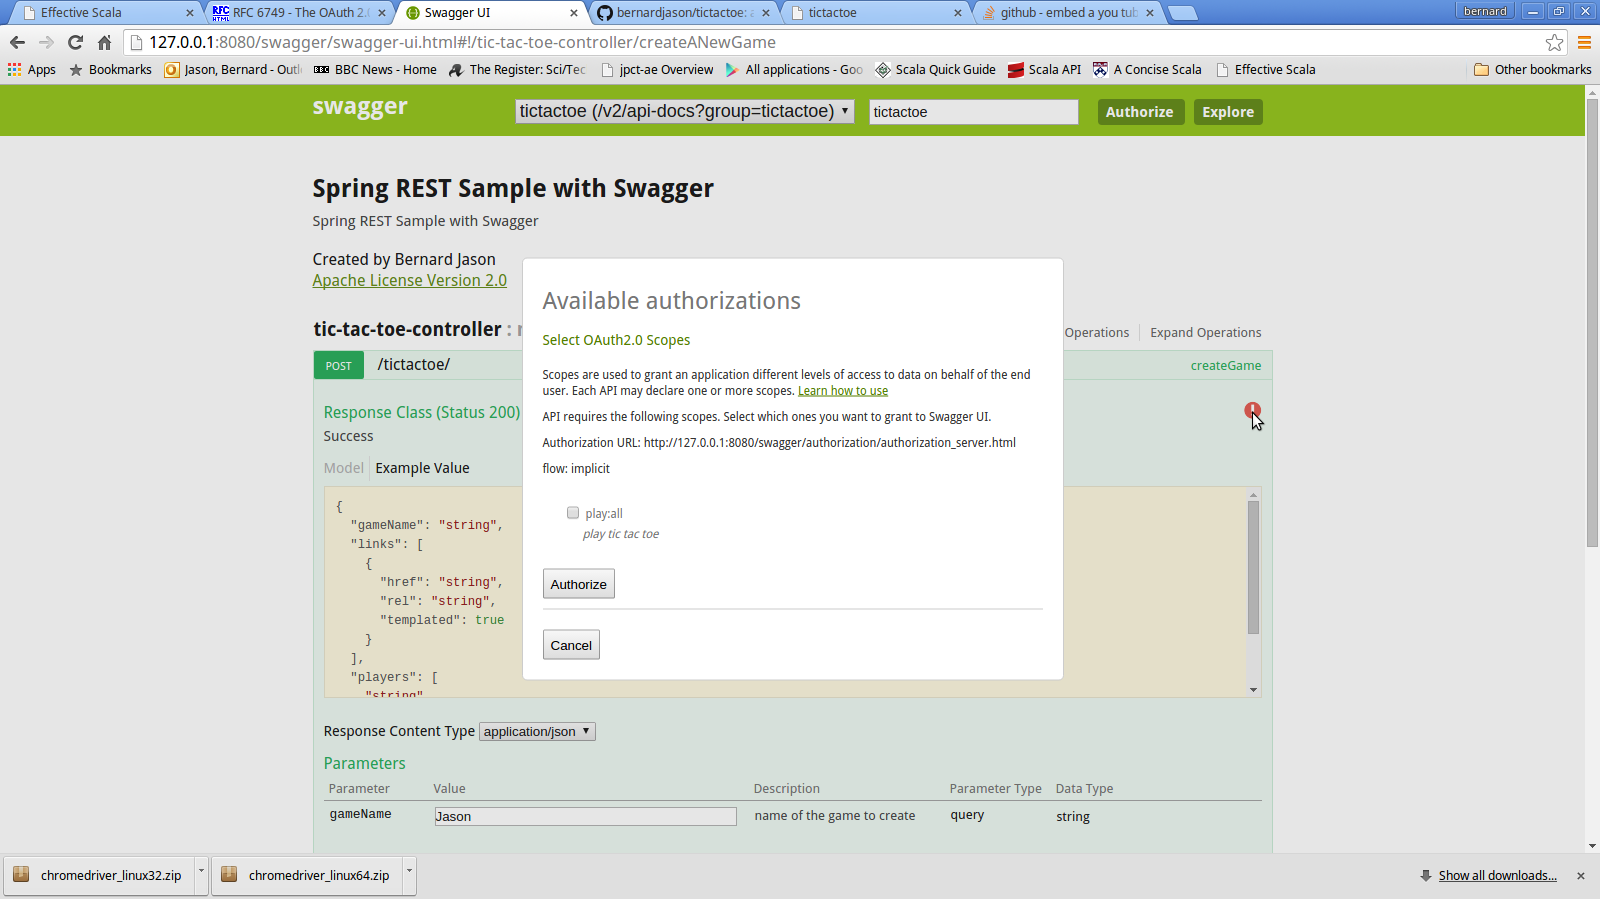Screen dimensions: 1600x899
Task: Open All applications Google bookmark
Action: click(794, 69)
